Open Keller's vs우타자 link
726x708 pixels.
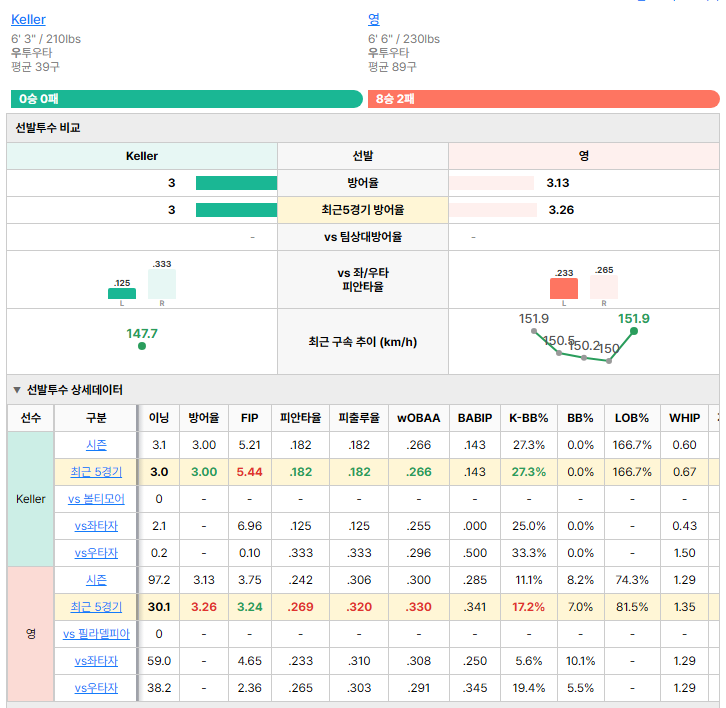96,553
